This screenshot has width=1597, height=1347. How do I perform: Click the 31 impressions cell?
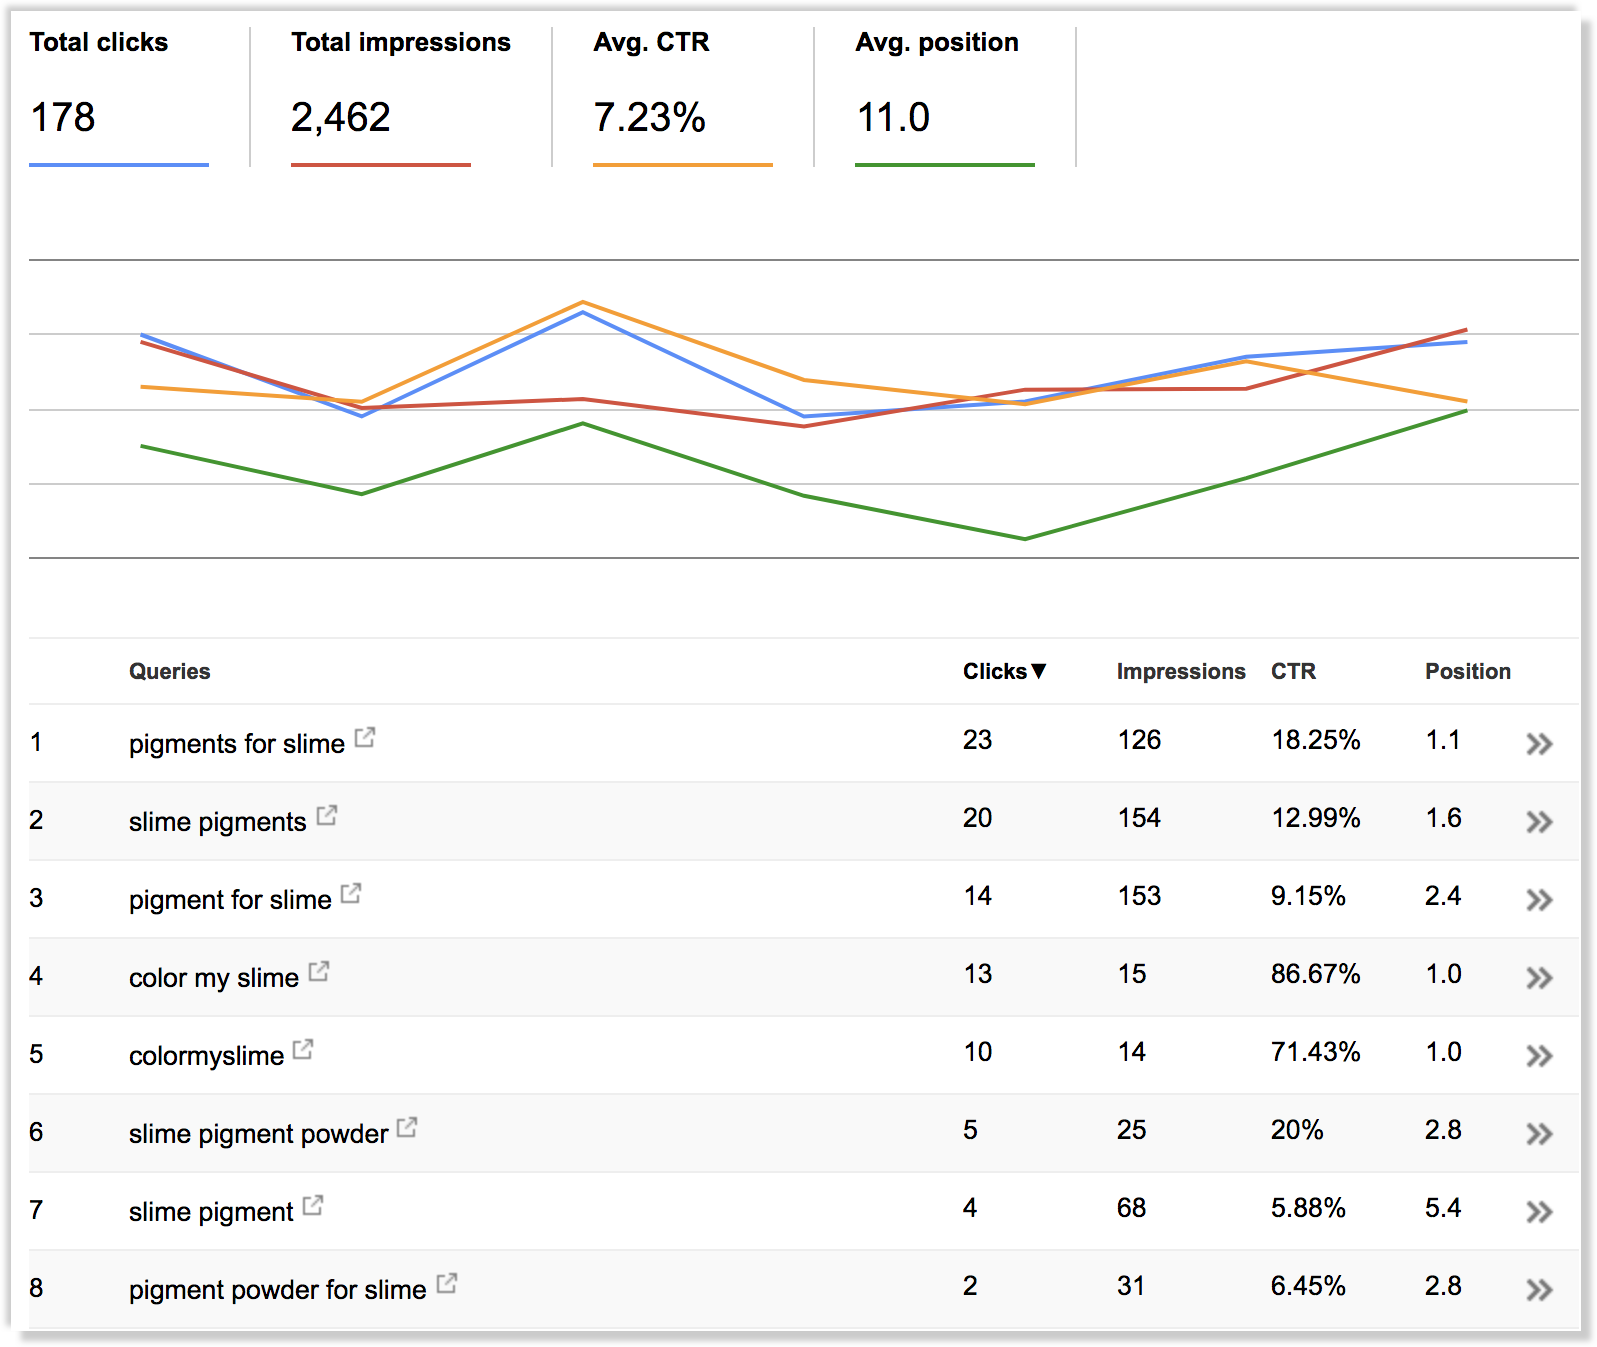click(1131, 1286)
